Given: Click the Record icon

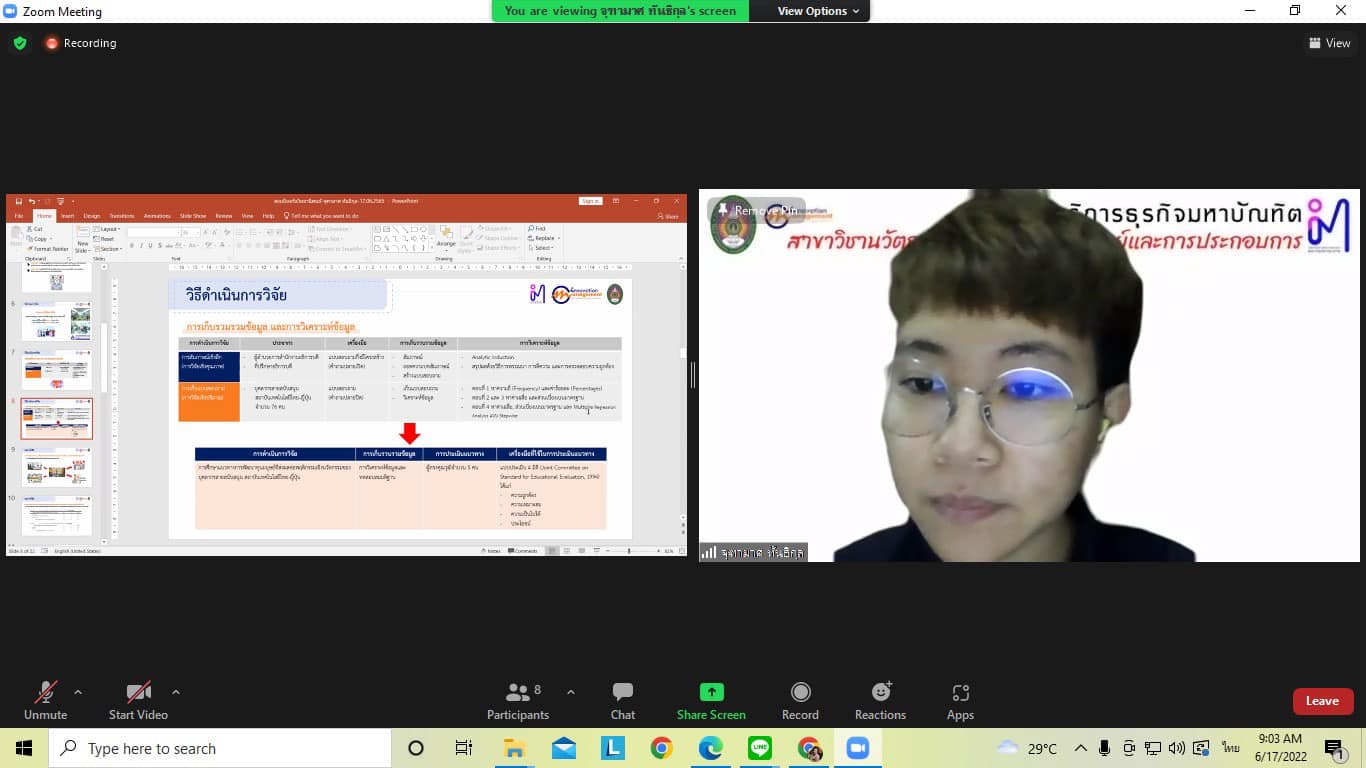Looking at the screenshot, I should click(x=800, y=692).
